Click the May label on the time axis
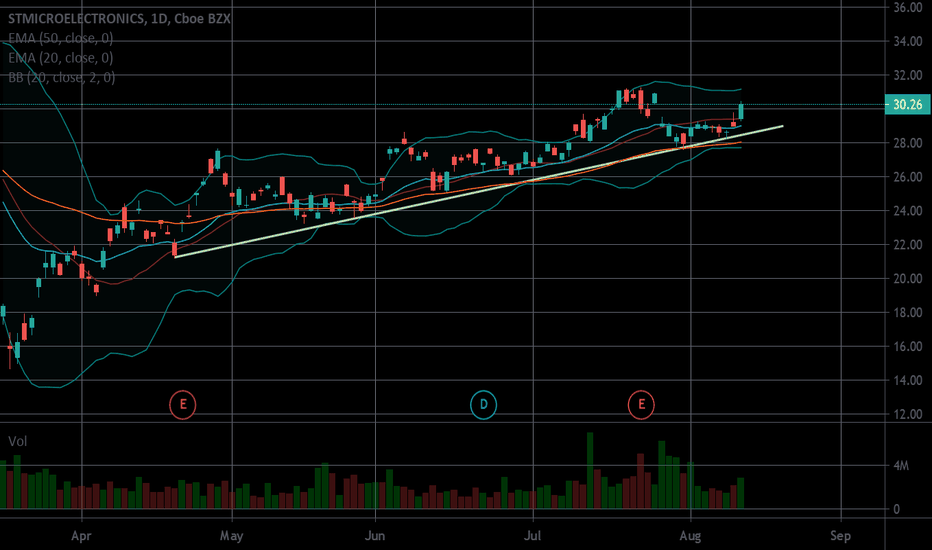Screen dimensions: 932x550 [231, 536]
